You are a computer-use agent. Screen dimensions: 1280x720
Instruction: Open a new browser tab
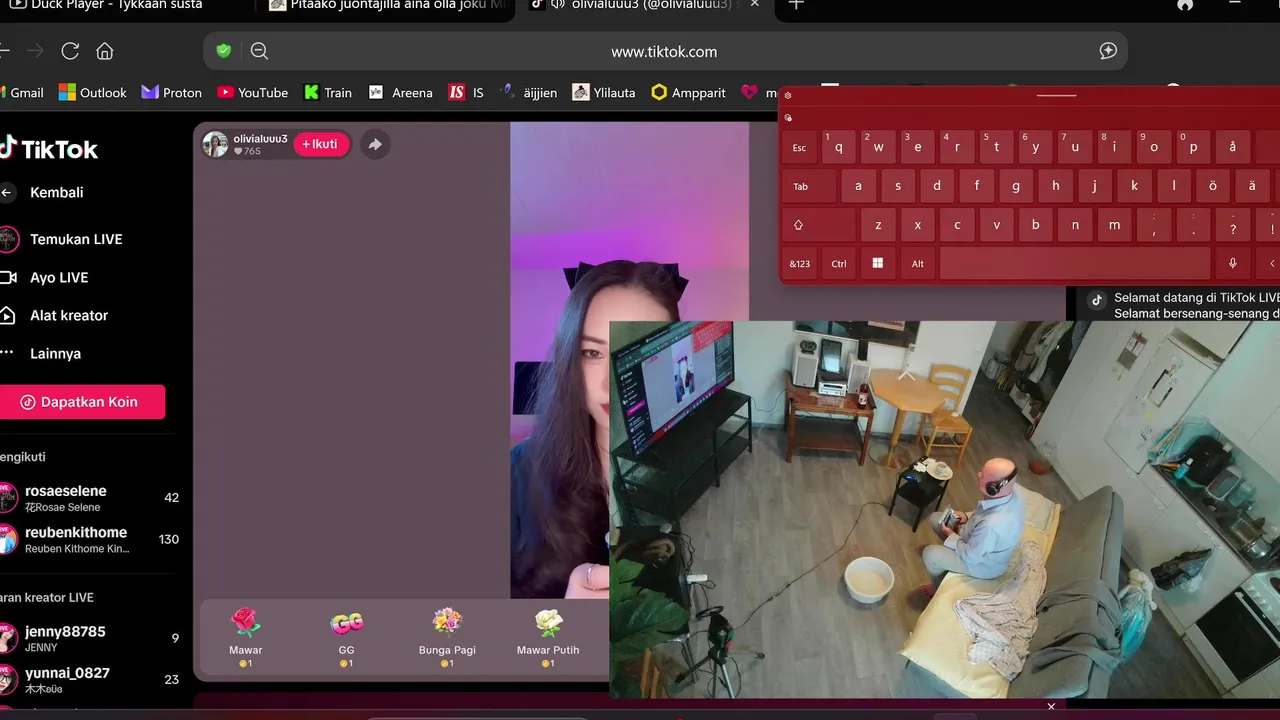click(796, 5)
